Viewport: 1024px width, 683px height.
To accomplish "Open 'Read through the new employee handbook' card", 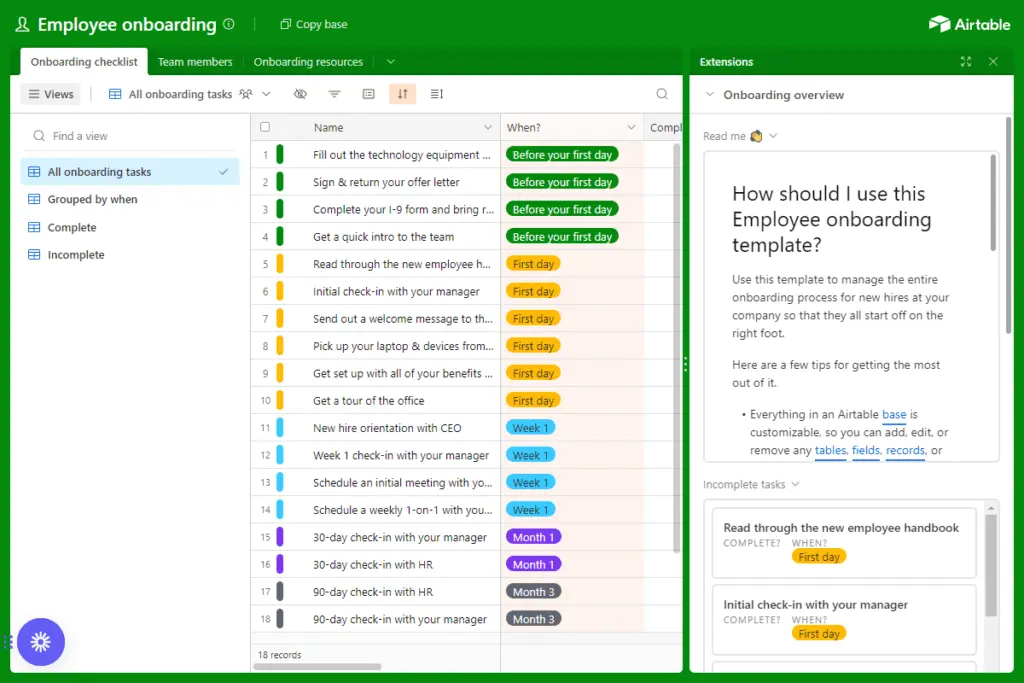I will click(844, 543).
